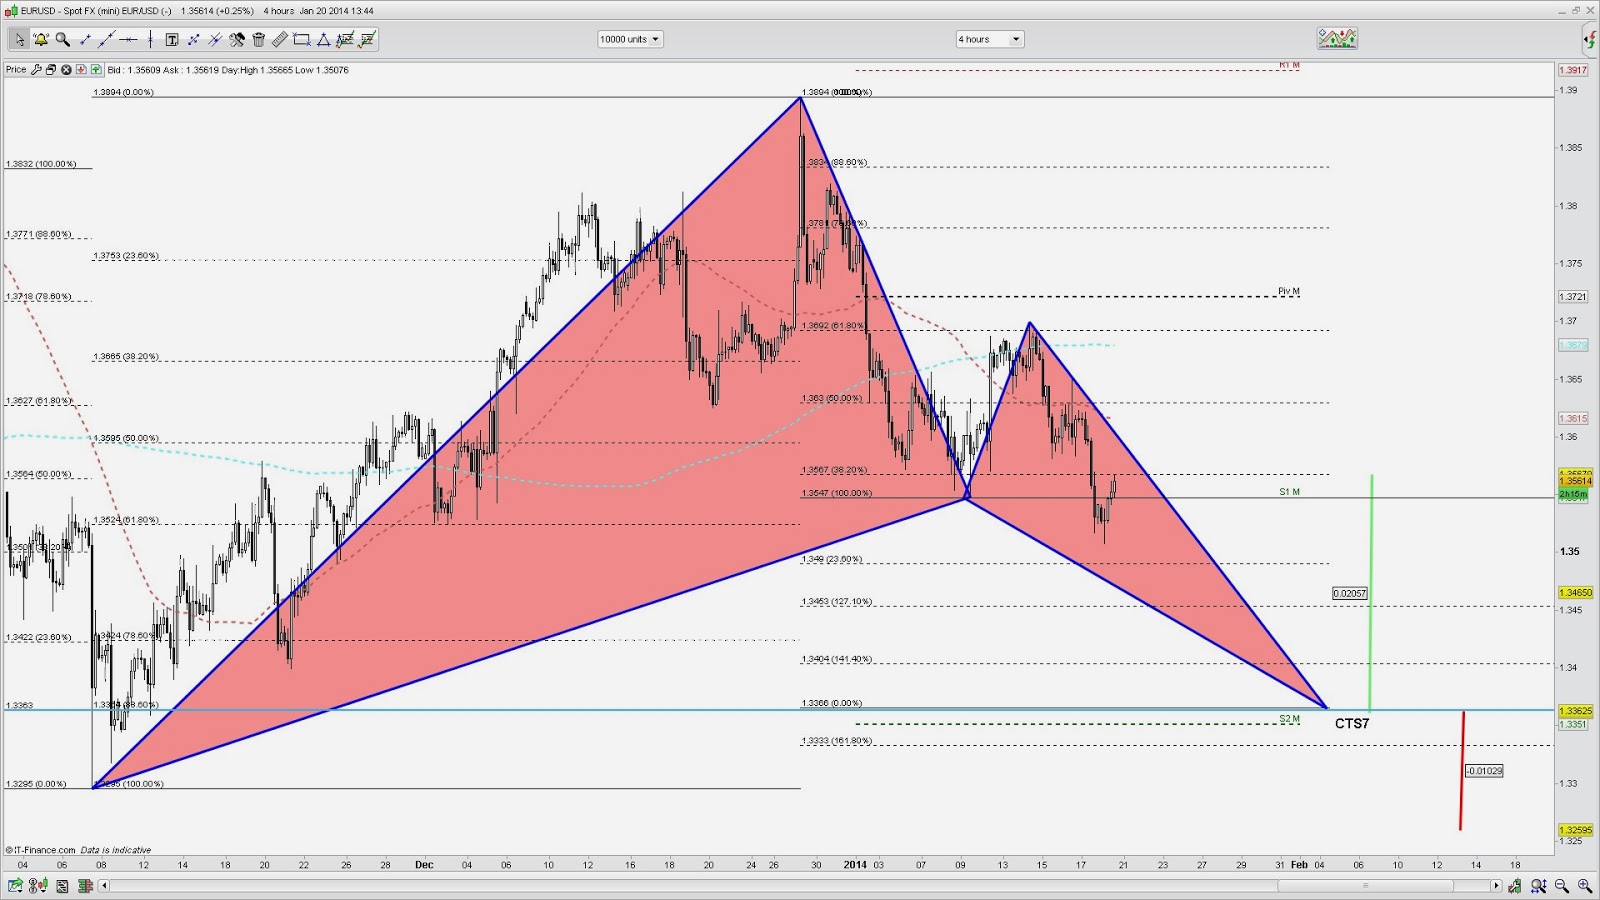Select the vertical line tool
The height and width of the screenshot is (900, 1600).
[150, 40]
